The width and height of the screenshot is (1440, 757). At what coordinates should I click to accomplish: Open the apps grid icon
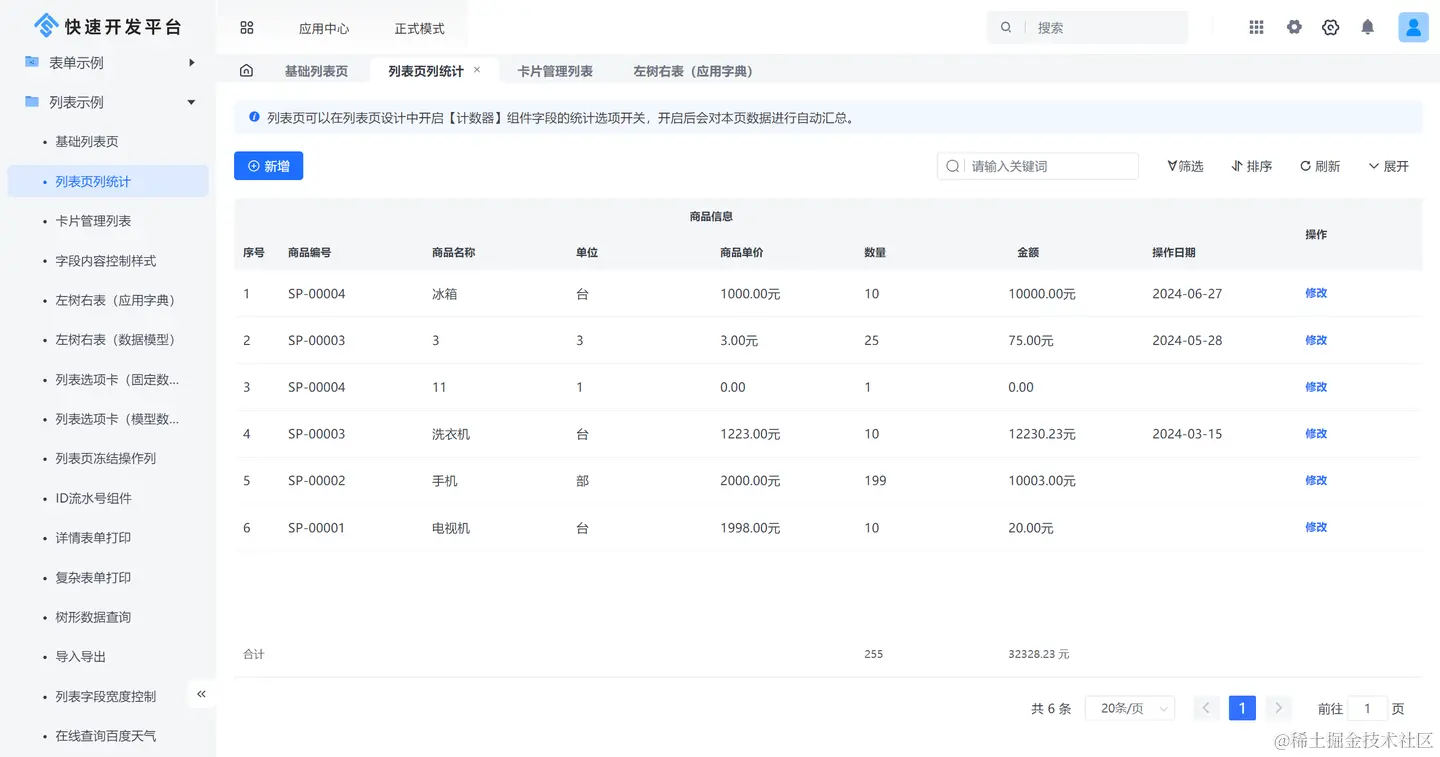(x=1257, y=28)
